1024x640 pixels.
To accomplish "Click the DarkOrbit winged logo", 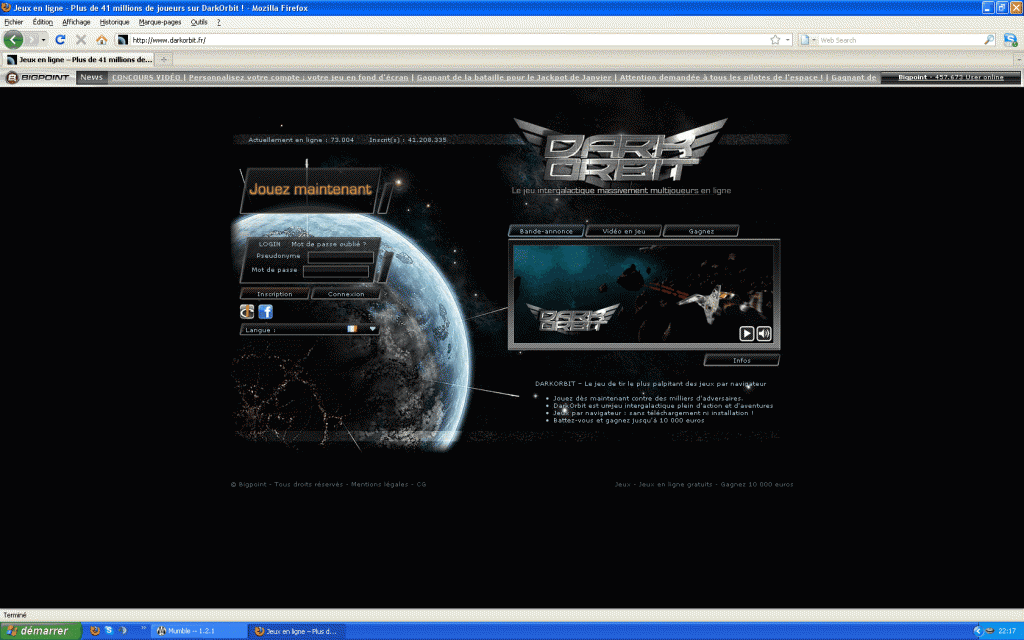I will tap(620, 150).
